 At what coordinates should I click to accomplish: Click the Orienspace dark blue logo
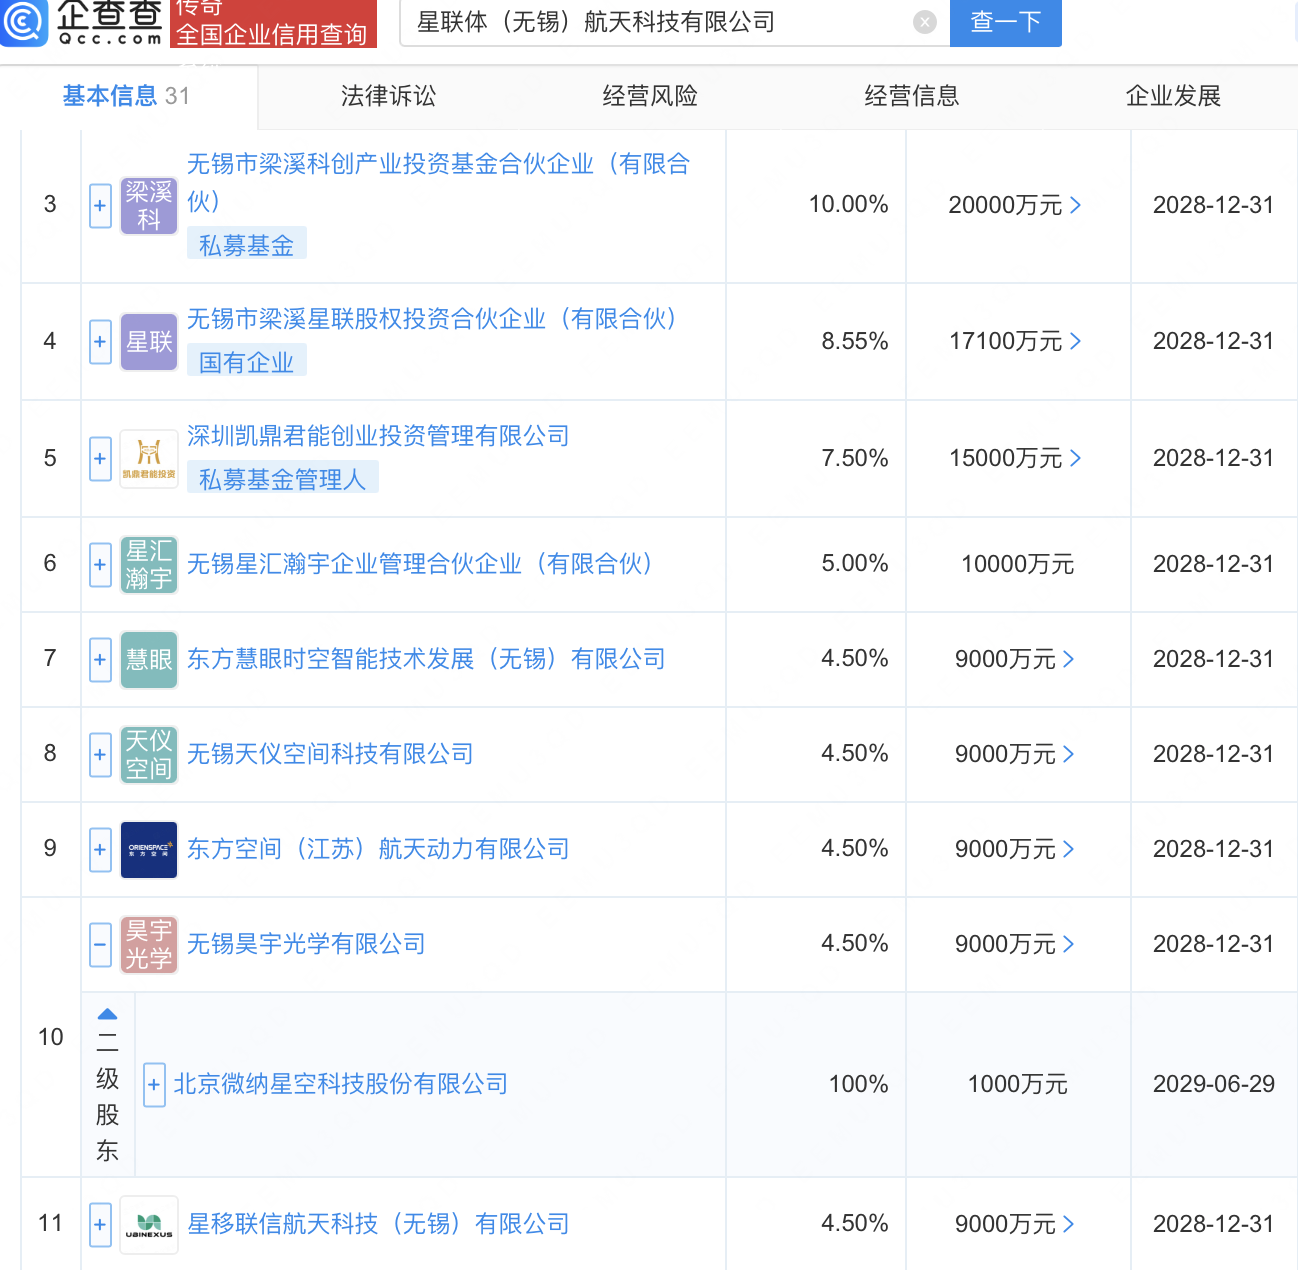tap(149, 850)
